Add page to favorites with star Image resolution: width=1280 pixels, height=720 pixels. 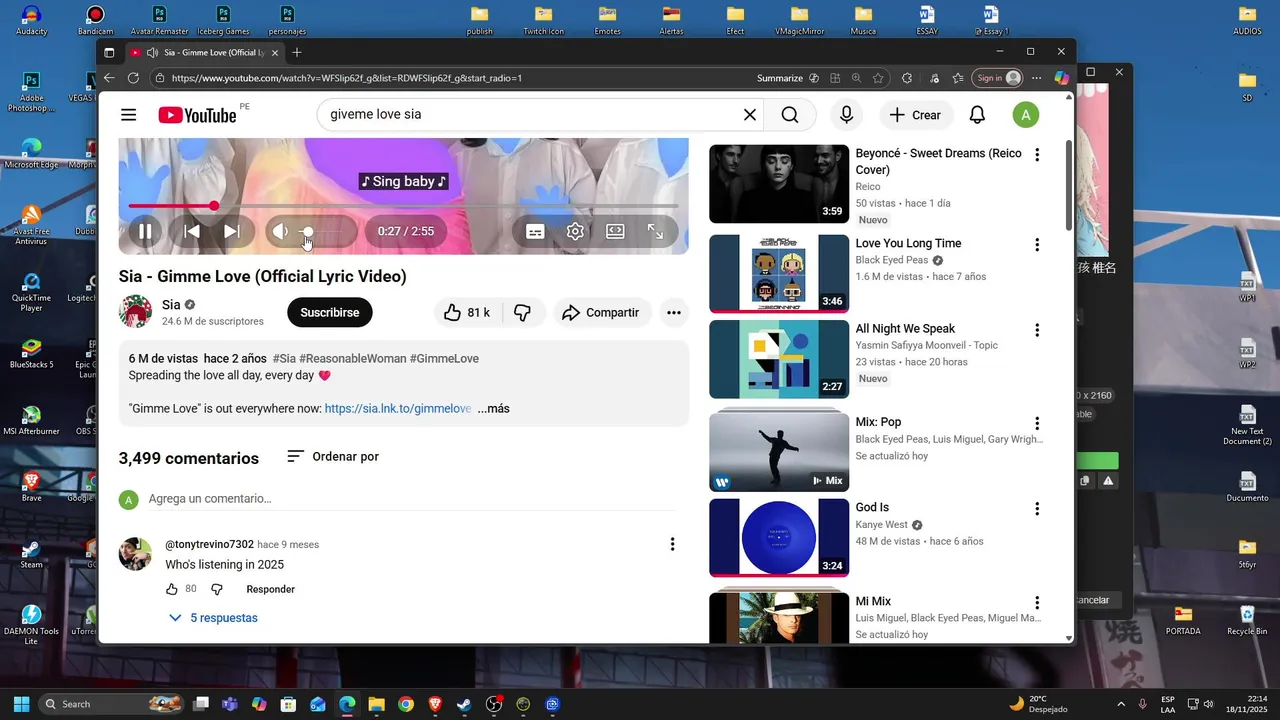[x=878, y=78]
